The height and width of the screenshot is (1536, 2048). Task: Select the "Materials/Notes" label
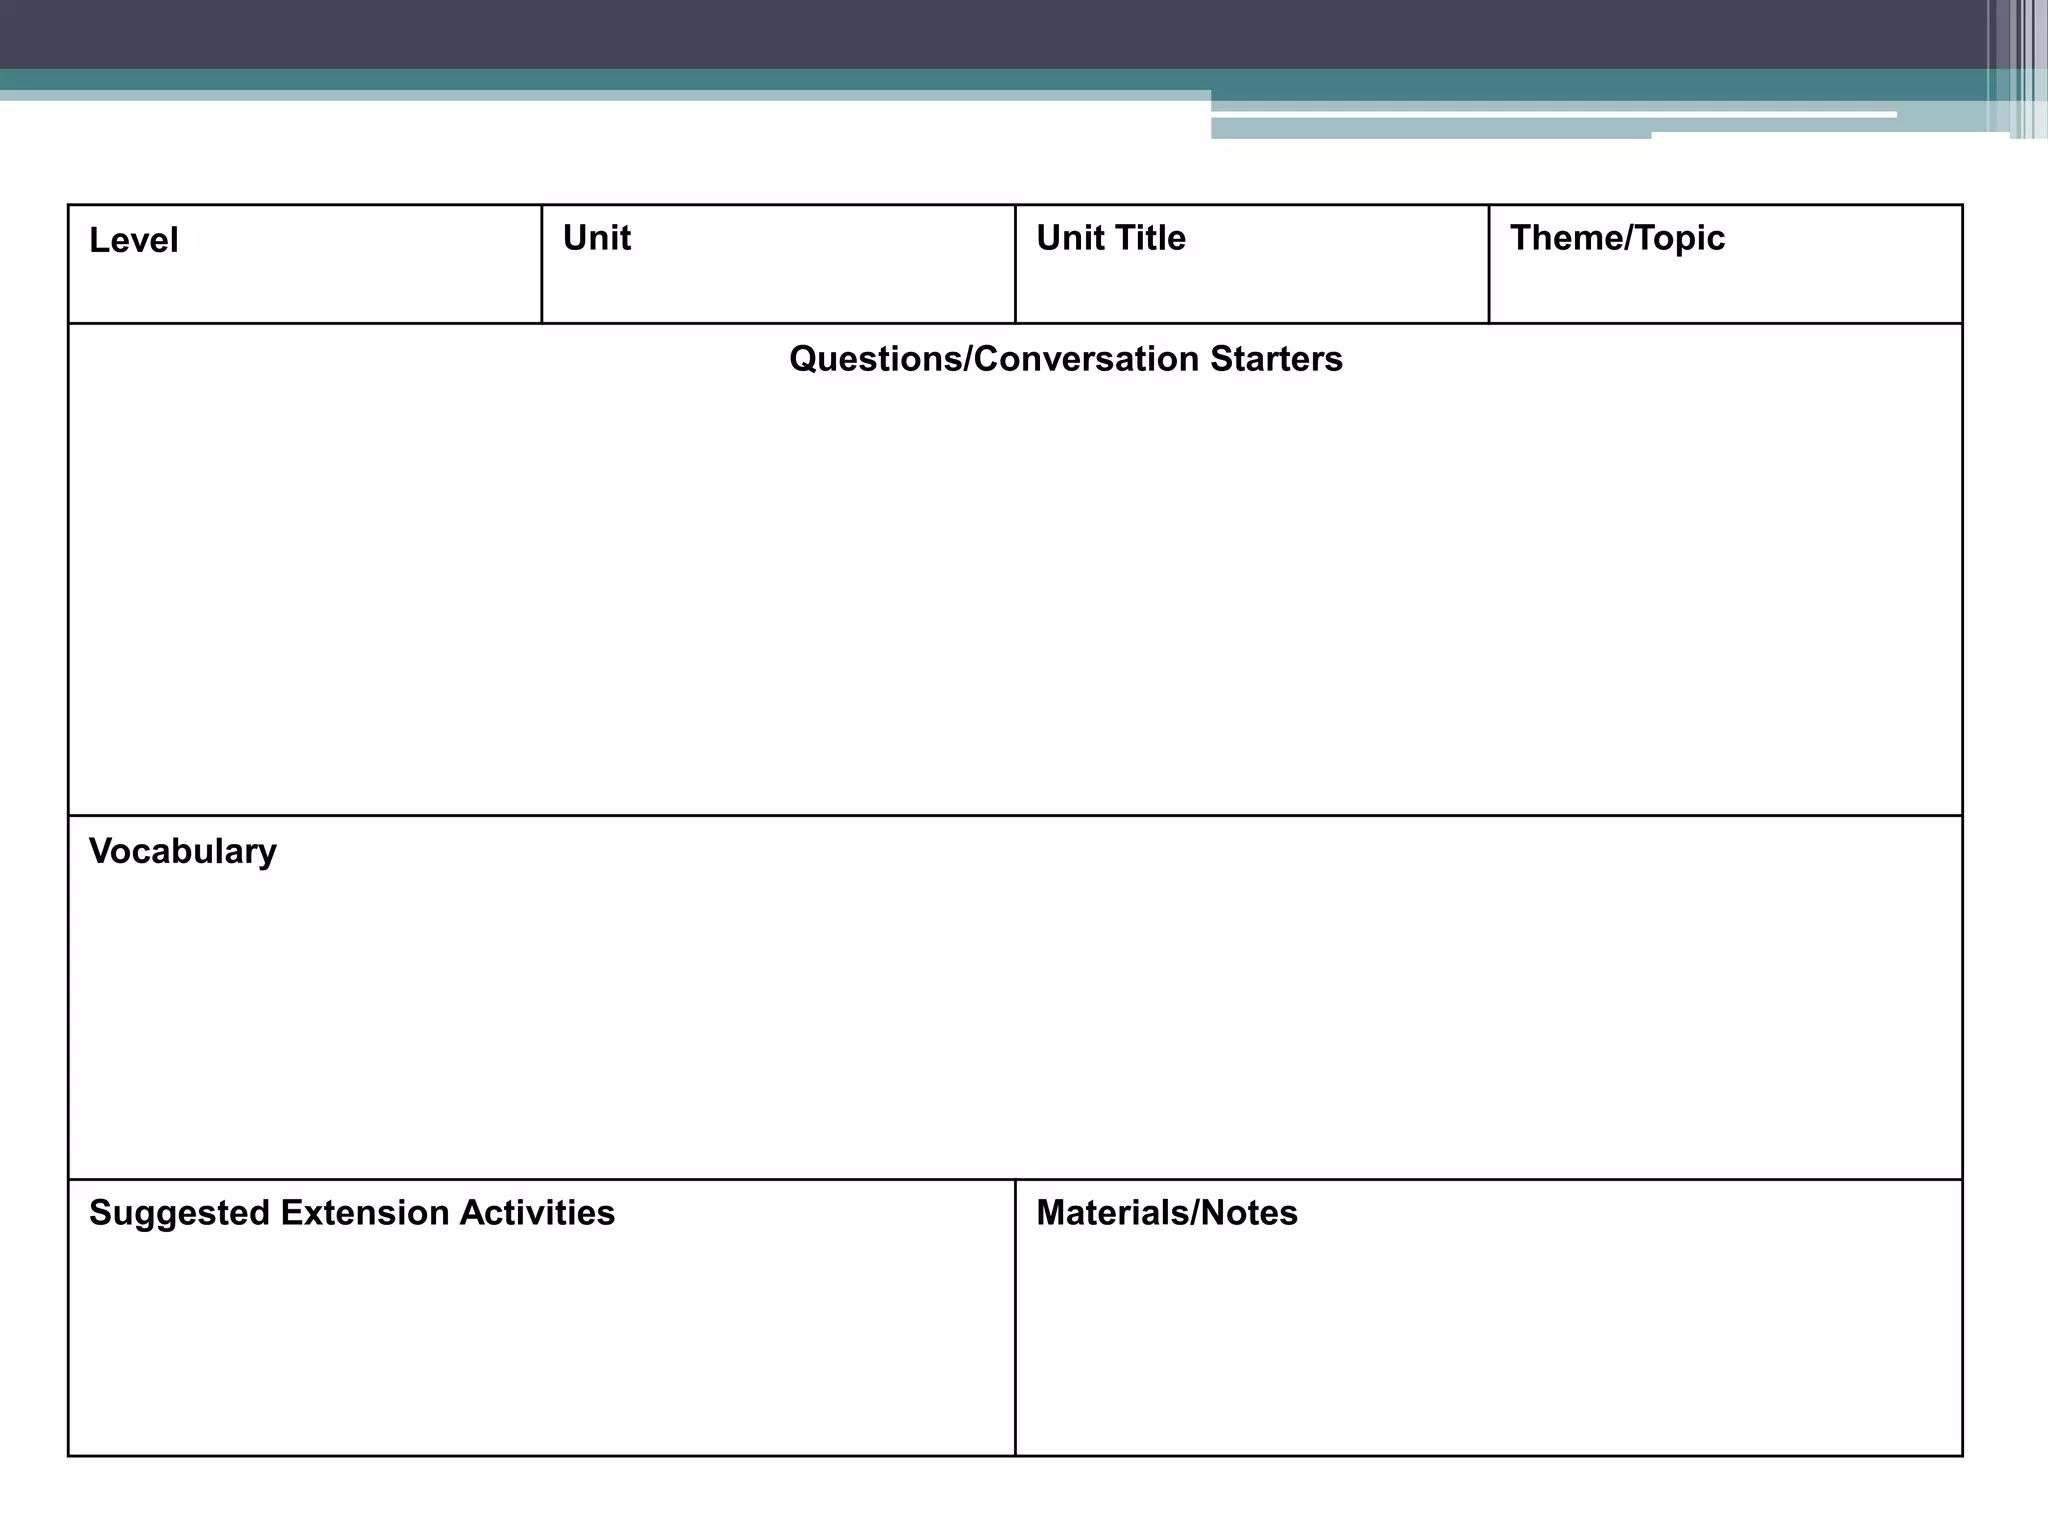(x=1167, y=1213)
